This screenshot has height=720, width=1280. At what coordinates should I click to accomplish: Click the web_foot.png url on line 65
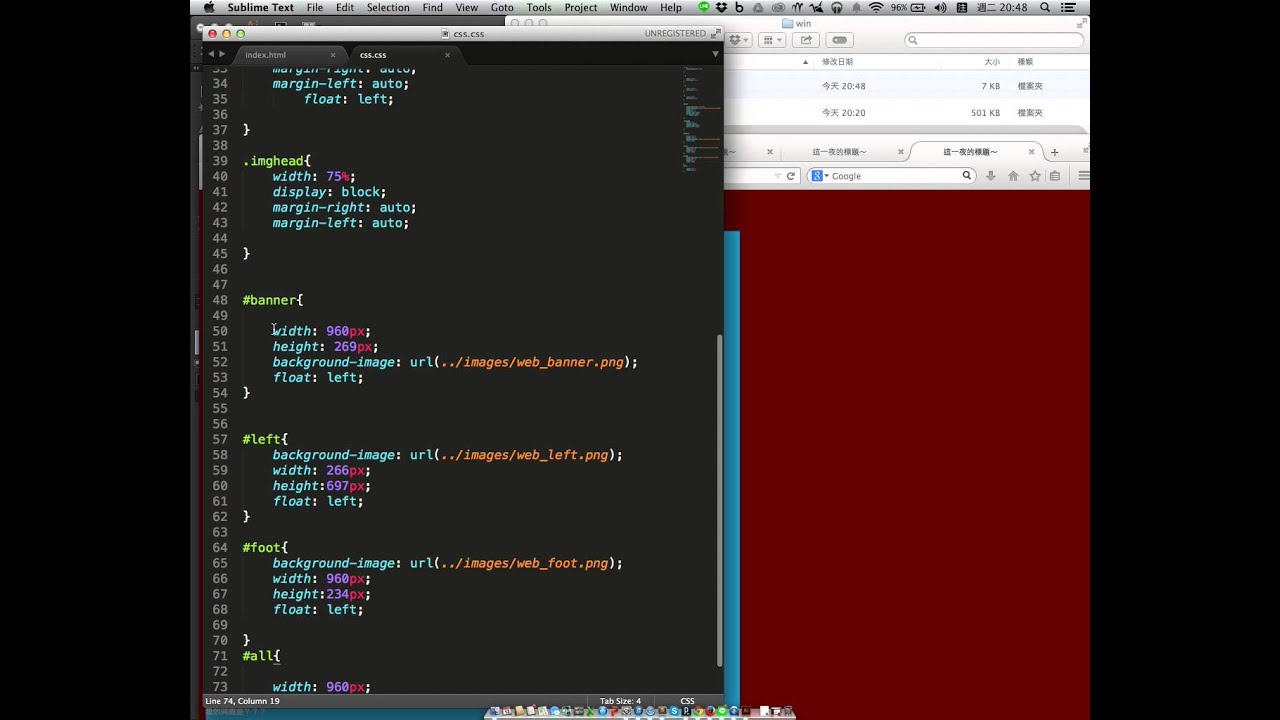pyautogui.click(x=524, y=563)
